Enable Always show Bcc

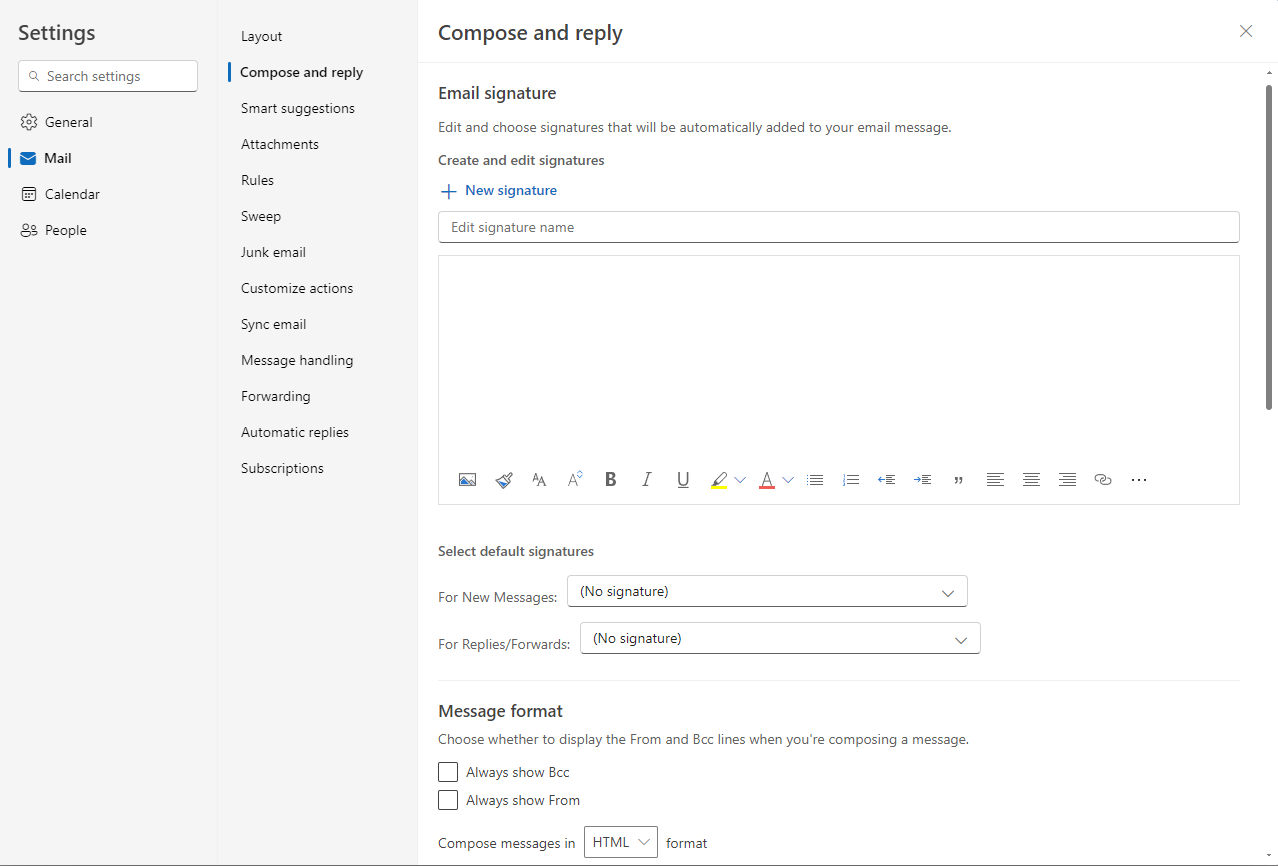(448, 771)
